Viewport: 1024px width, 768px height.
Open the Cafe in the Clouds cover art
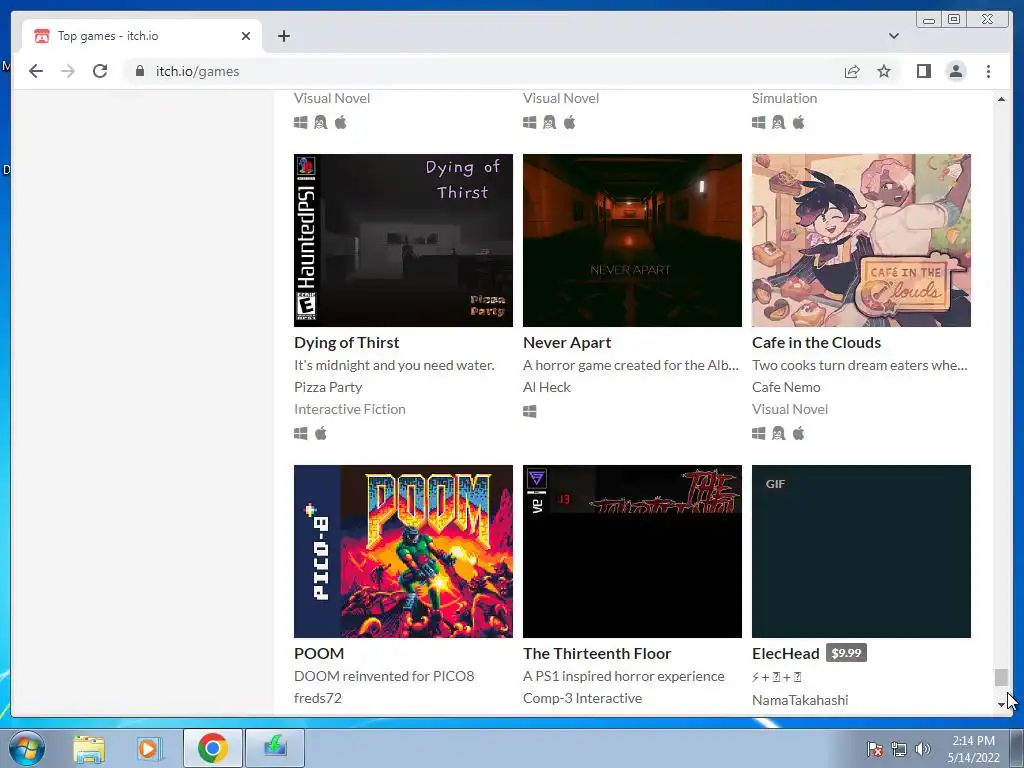coord(861,240)
